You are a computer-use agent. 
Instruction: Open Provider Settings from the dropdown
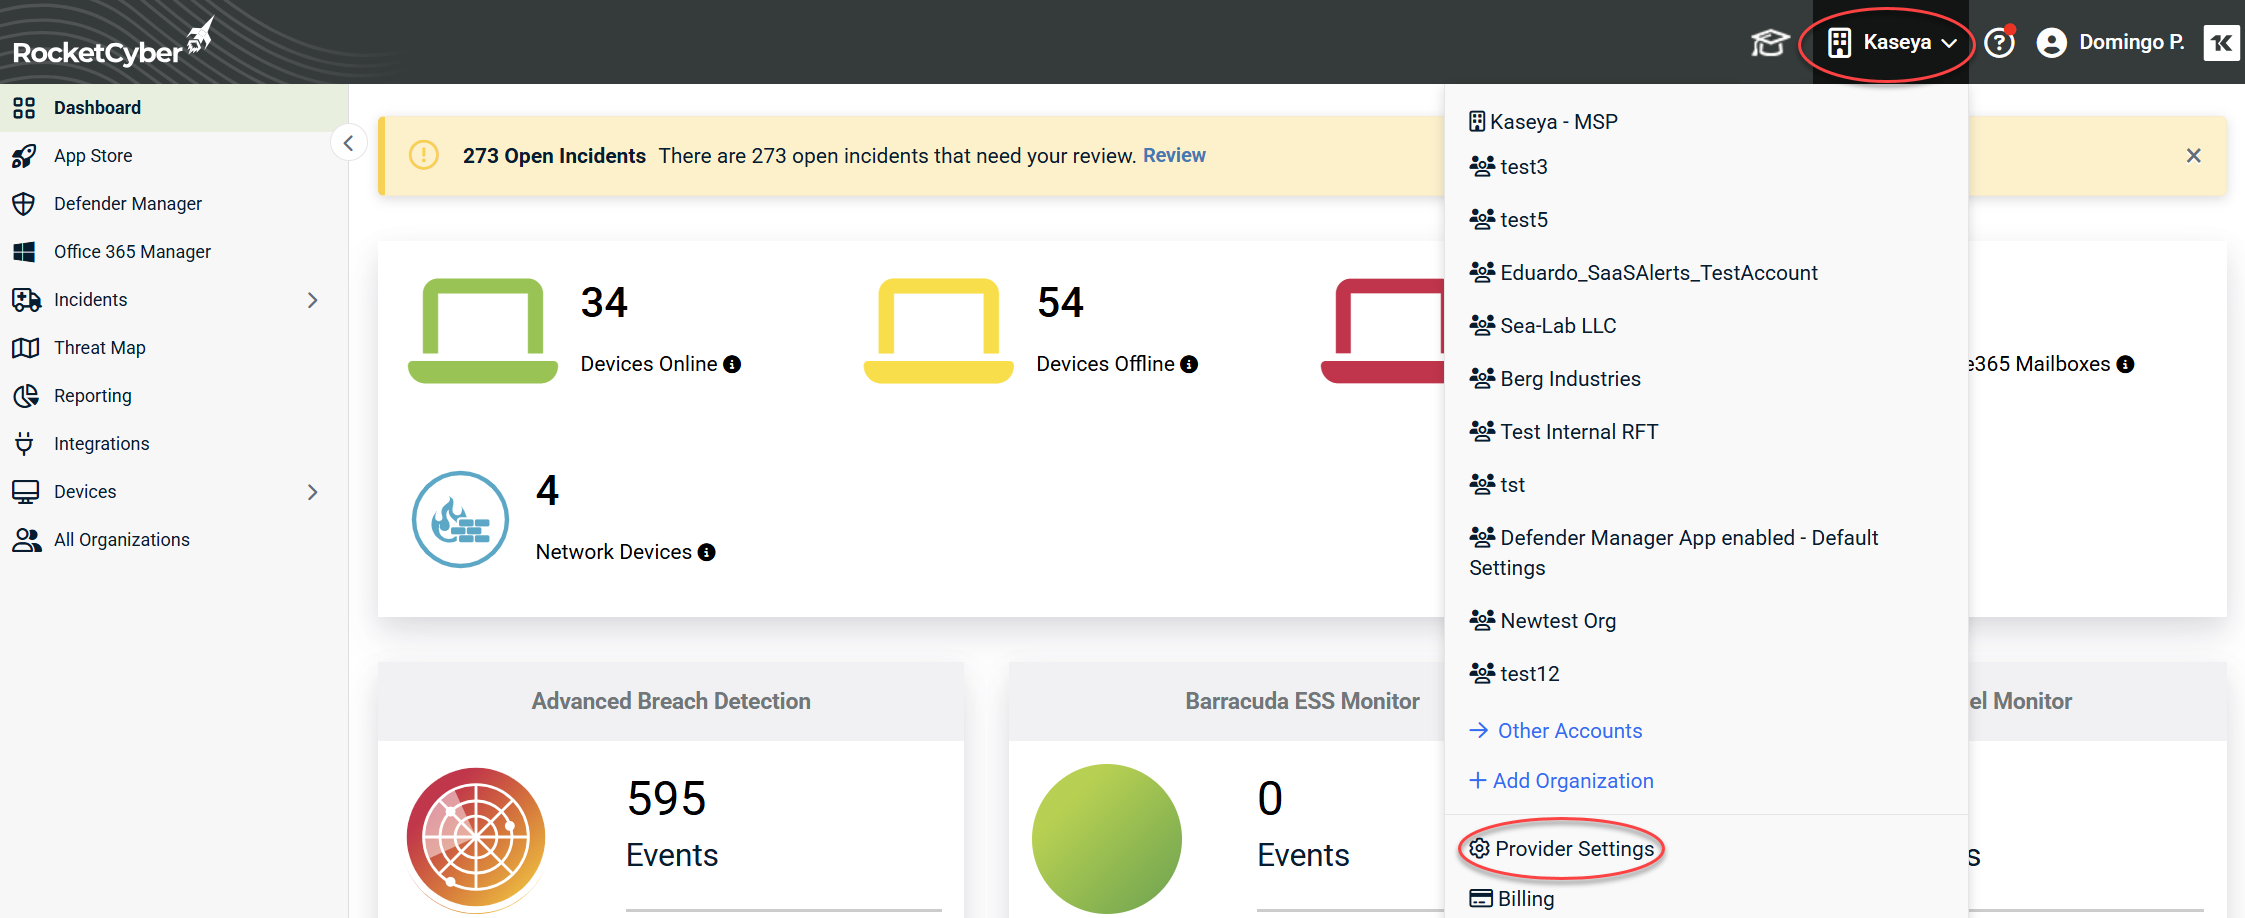(1573, 849)
